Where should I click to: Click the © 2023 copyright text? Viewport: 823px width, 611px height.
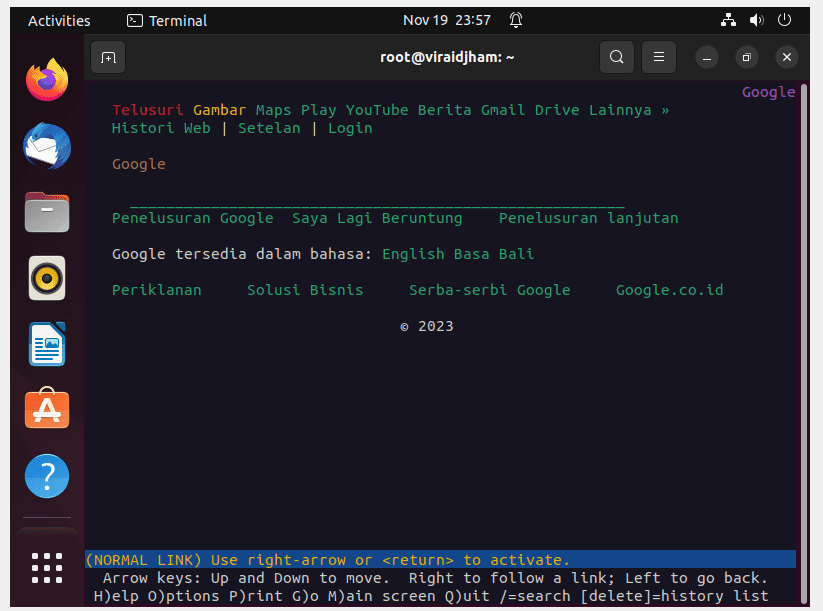tap(427, 326)
